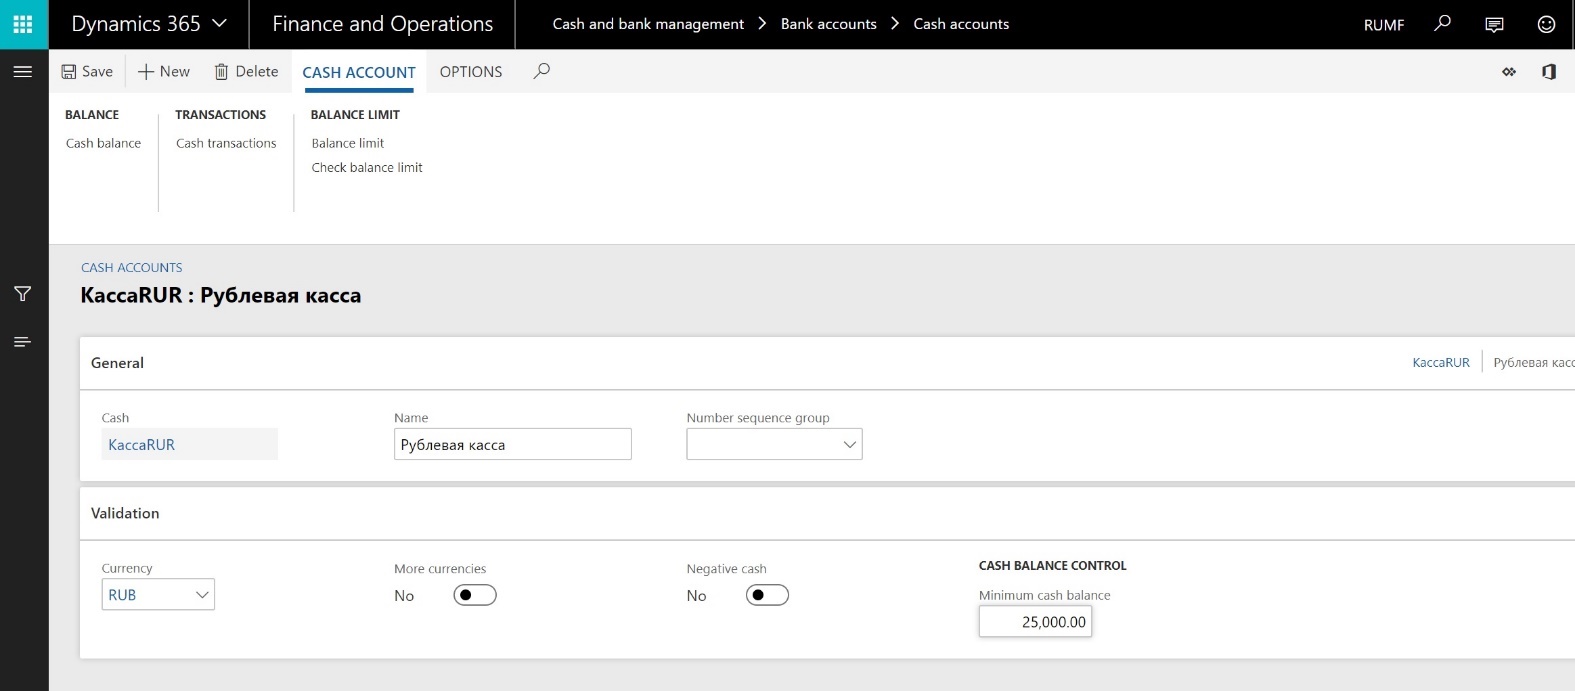
Task: Open in Office icon at right
Action: click(1549, 72)
